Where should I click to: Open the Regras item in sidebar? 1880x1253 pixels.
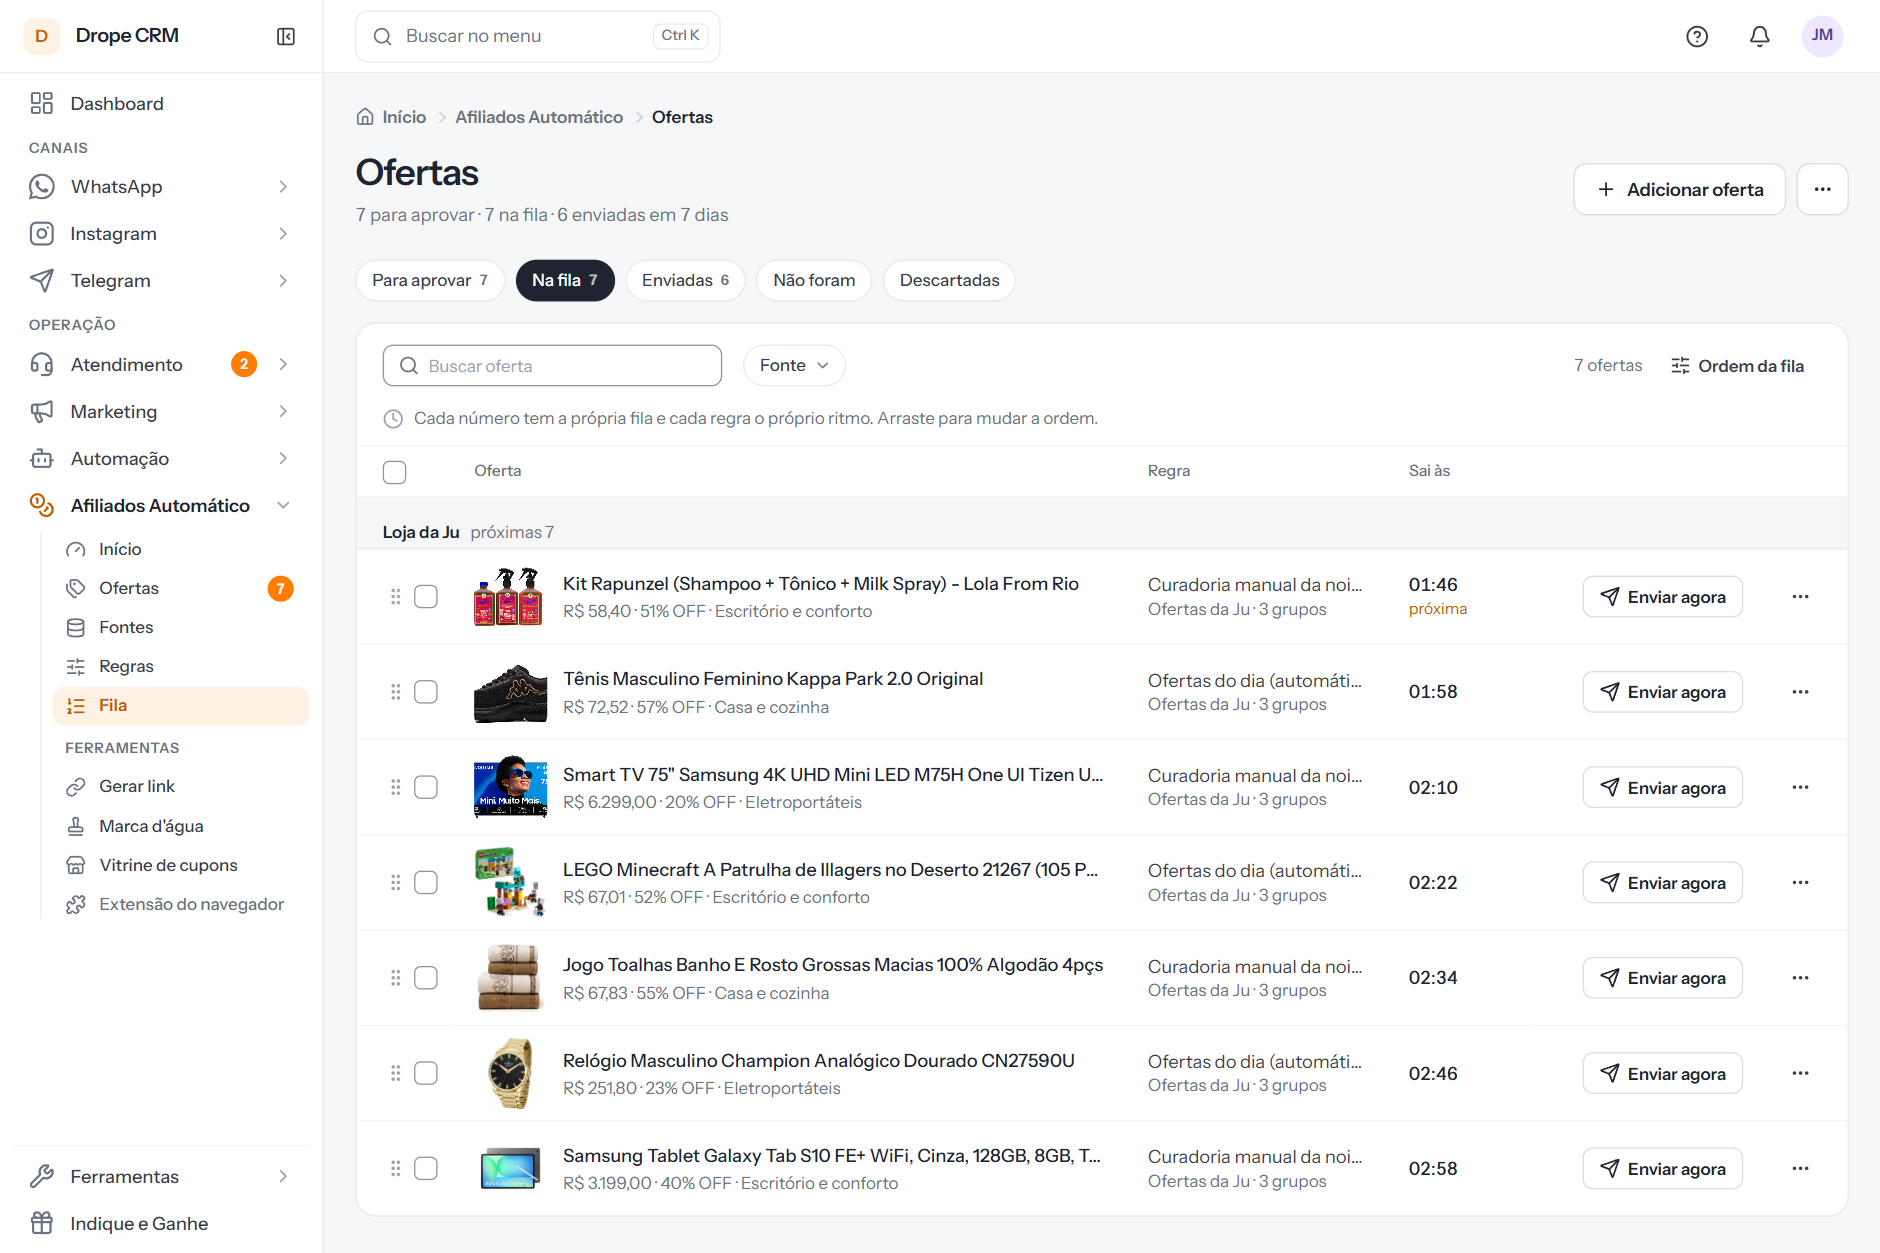(180, 667)
